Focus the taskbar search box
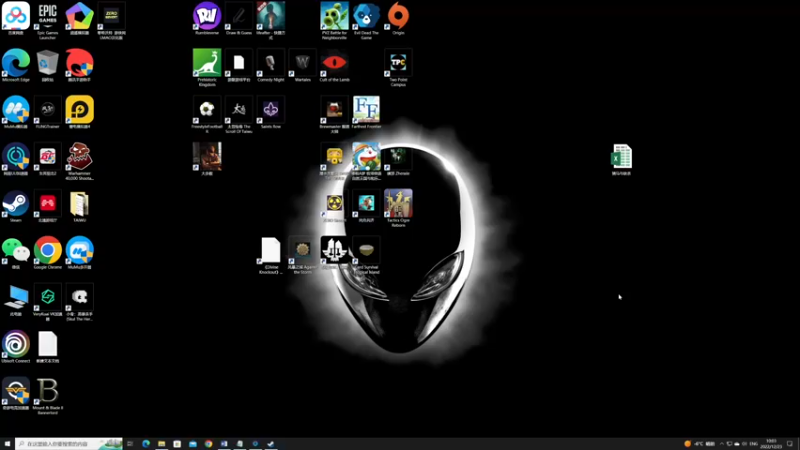The width and height of the screenshot is (800, 450). [x=69, y=443]
